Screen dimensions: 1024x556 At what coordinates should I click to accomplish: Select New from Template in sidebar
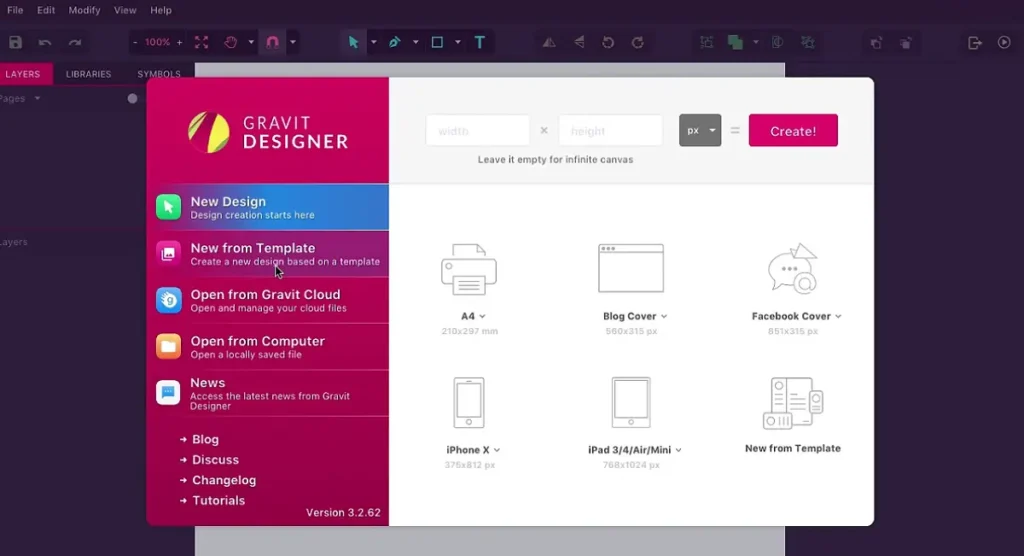268,253
